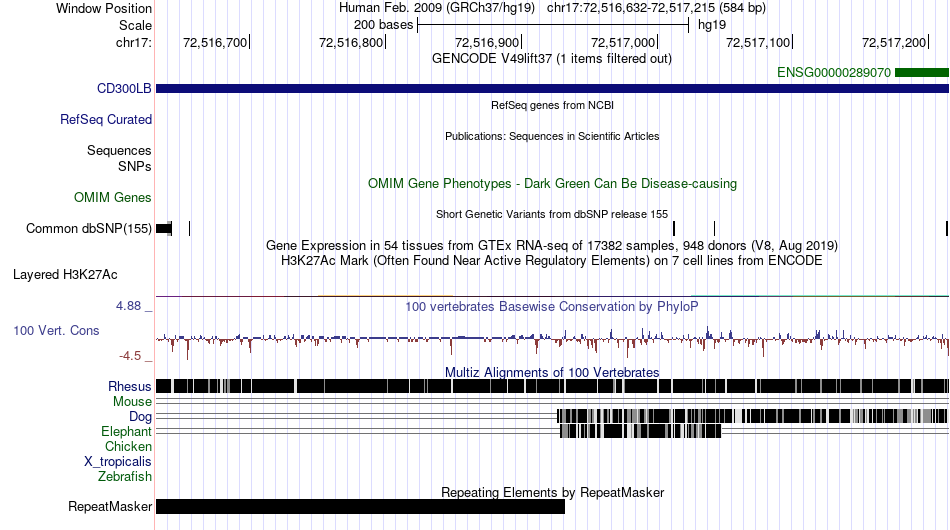Viewport: 950px width, 530px height.
Task: Click the Layered H3K27Ac track label
Action: 65,274
